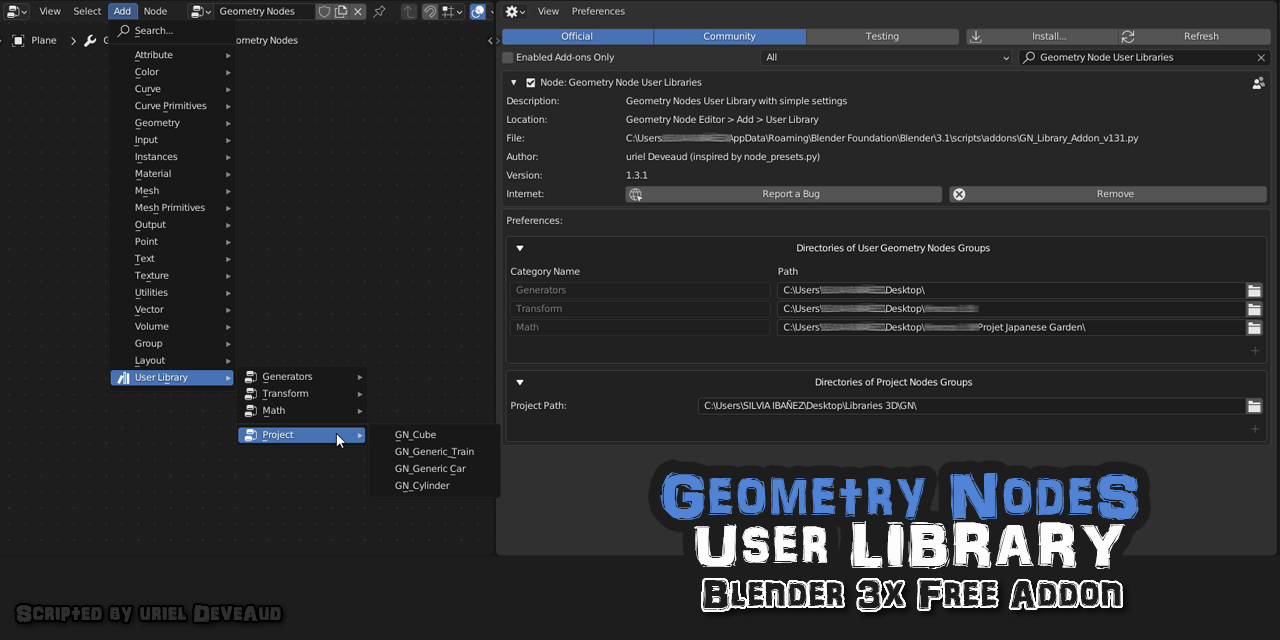Select the User Library menu entry
The width and height of the screenshot is (1280, 640).
[x=172, y=378]
